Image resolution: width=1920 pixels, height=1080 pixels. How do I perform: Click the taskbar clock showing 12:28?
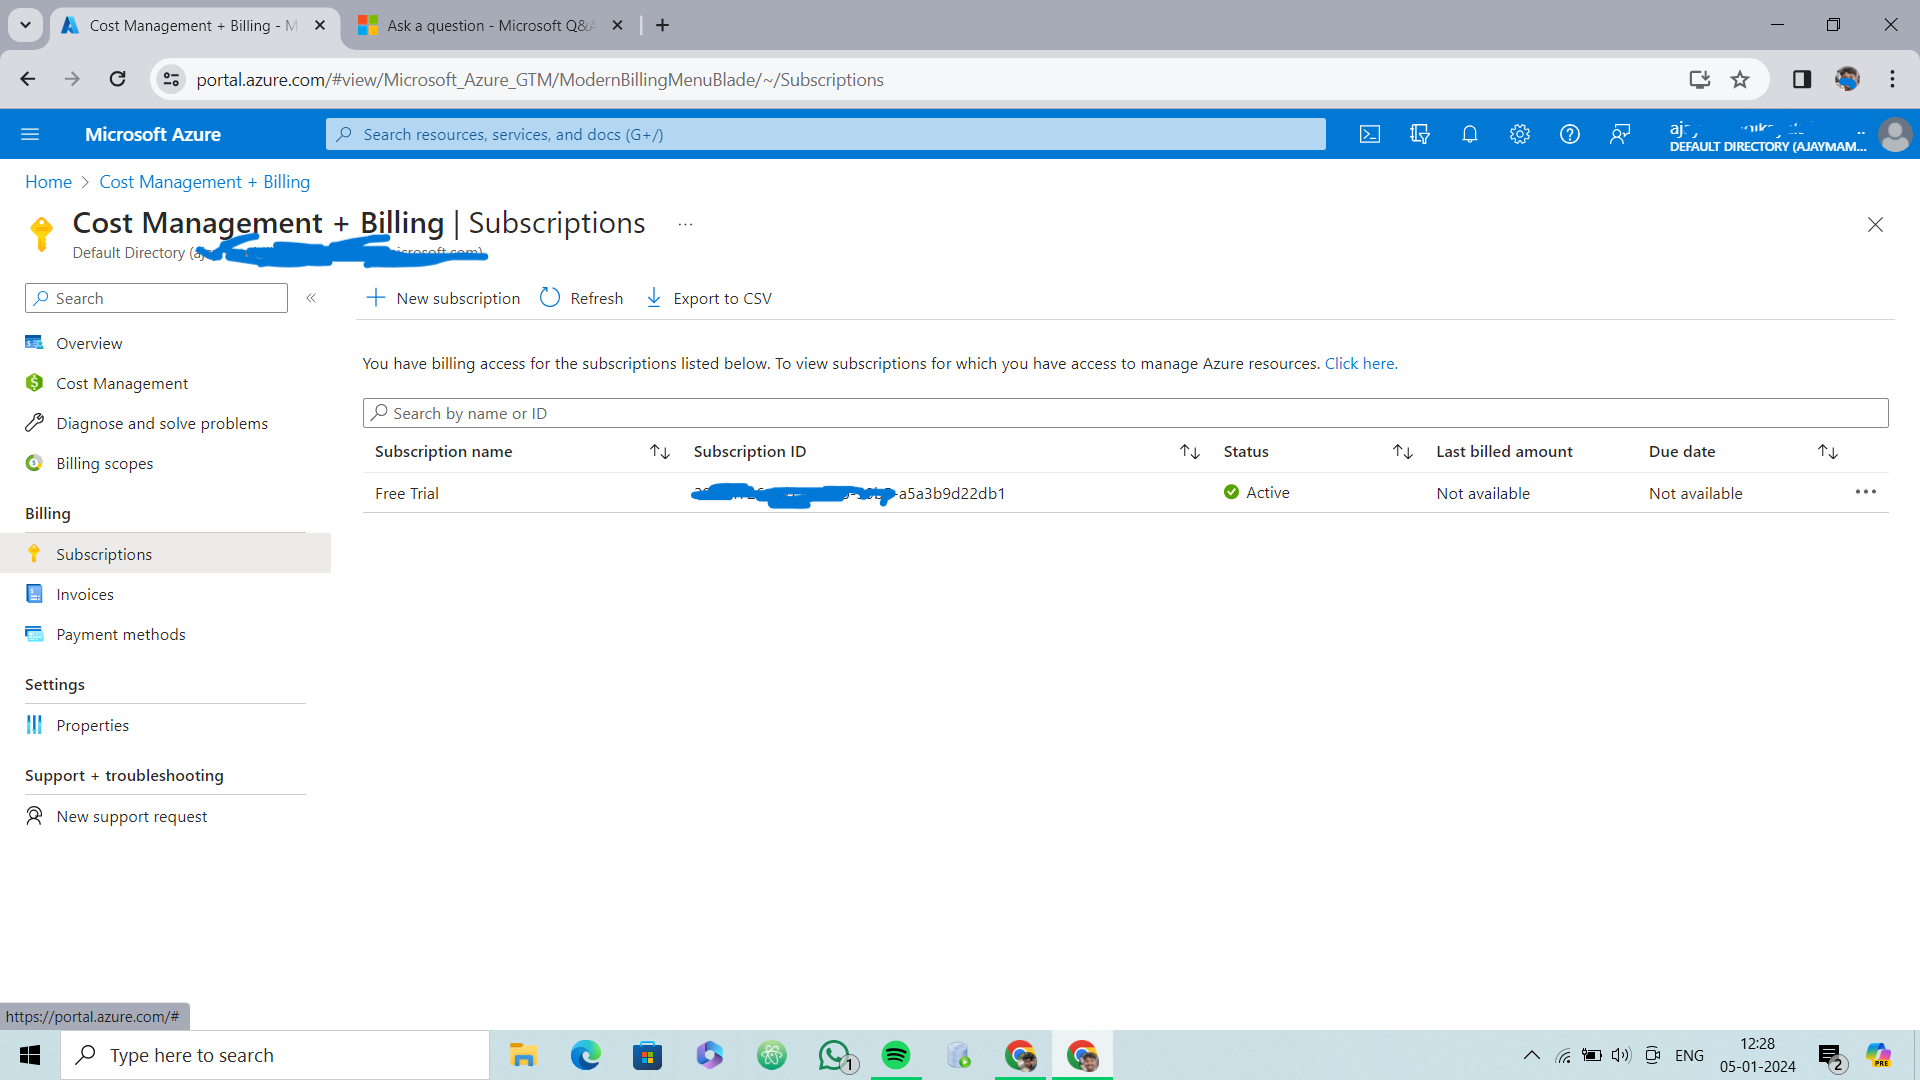pos(1757,1055)
